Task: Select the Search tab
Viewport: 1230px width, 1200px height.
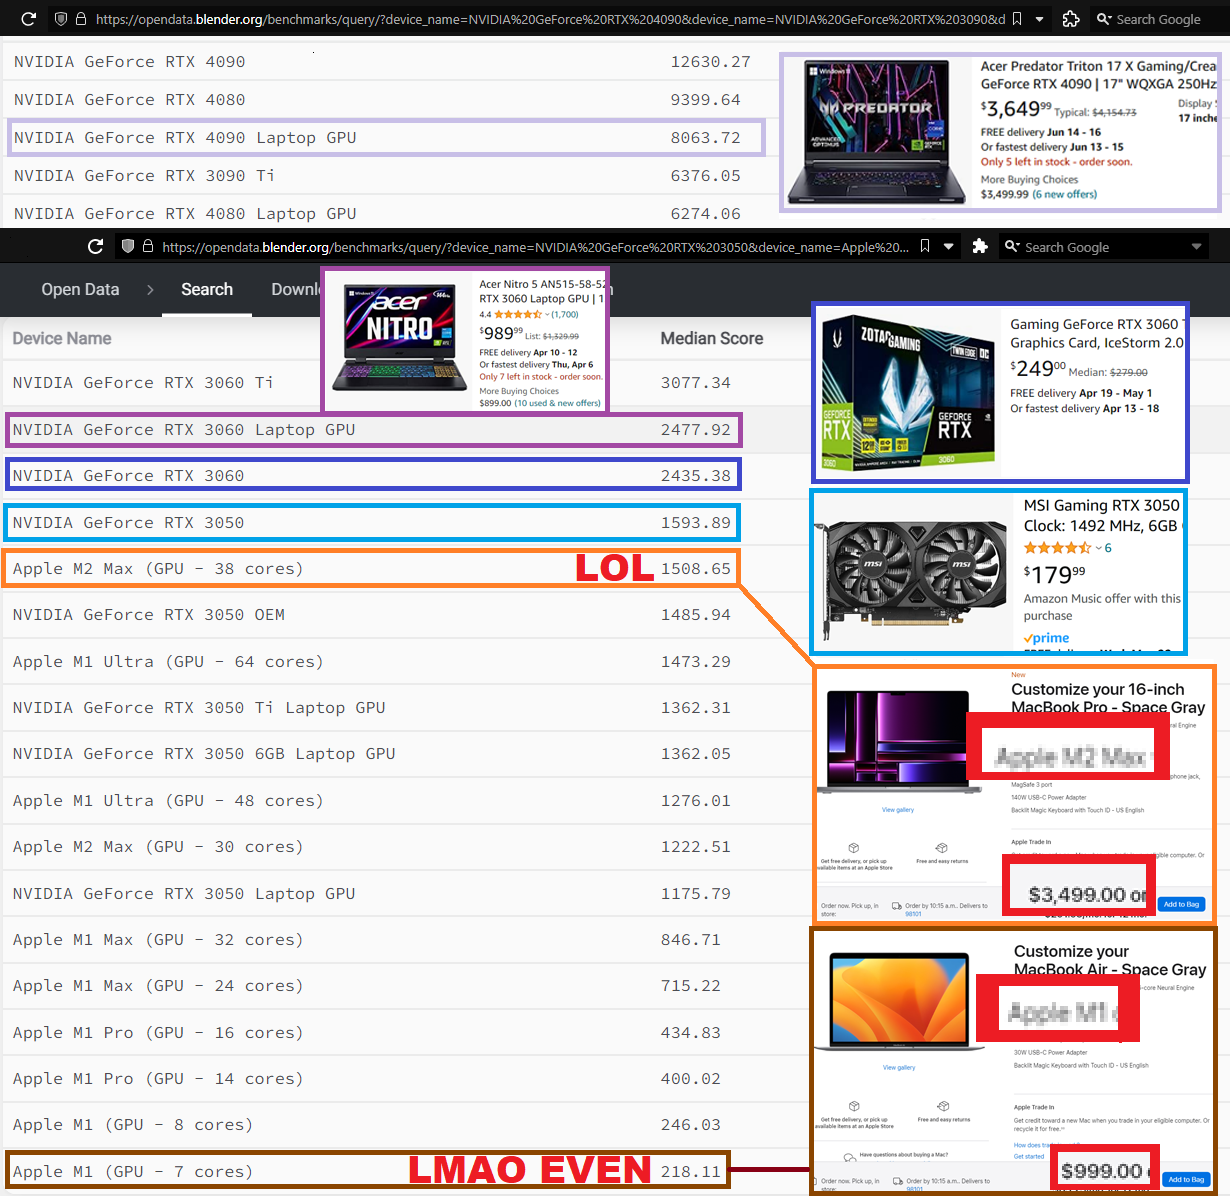Action: click(207, 289)
